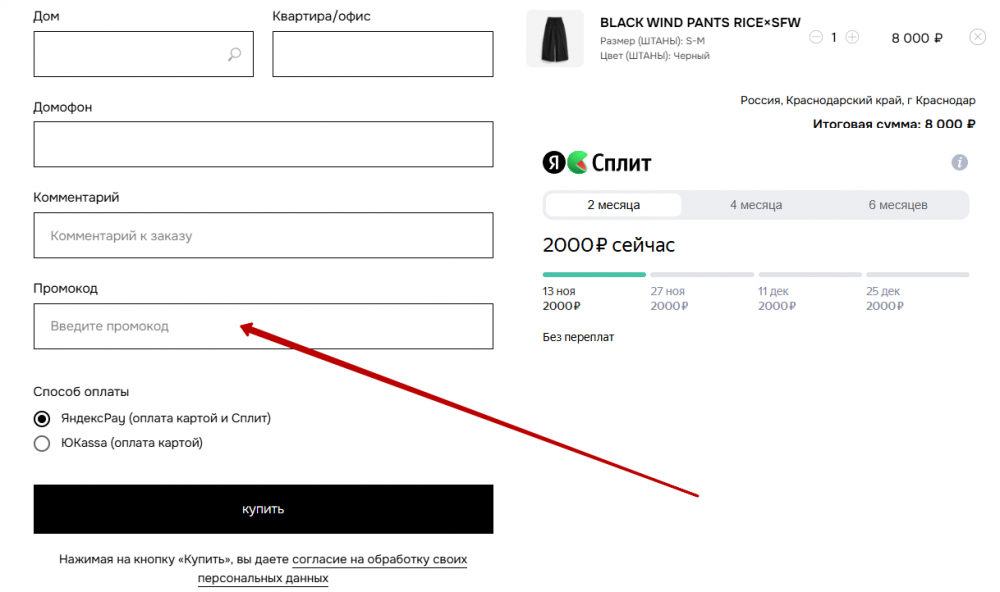Focus the Комментарий к заказу field
Image resolution: width=1000 pixels, height=592 pixels.
point(263,236)
